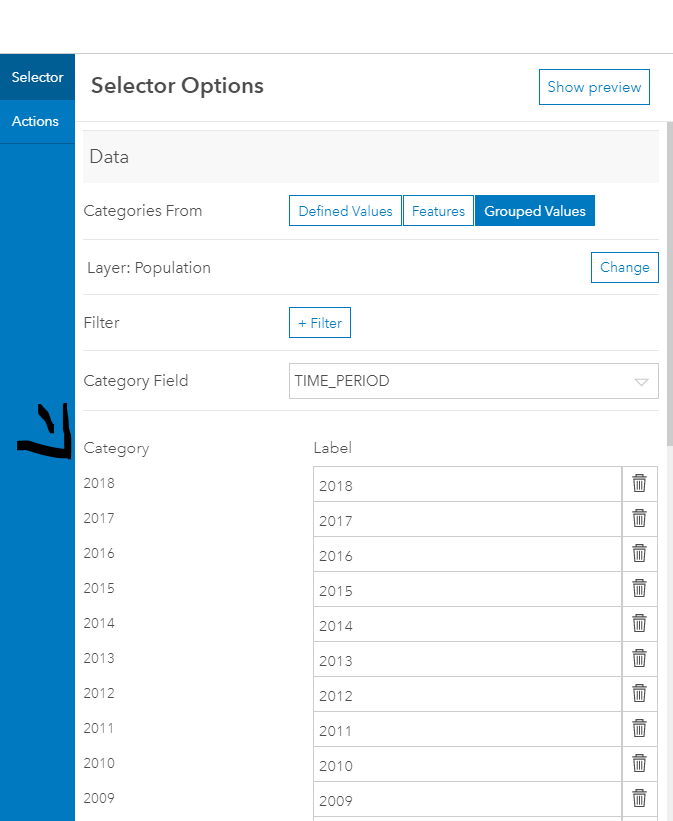Screen dimensions: 673x821
Task: Add a new filter
Action: (320, 323)
